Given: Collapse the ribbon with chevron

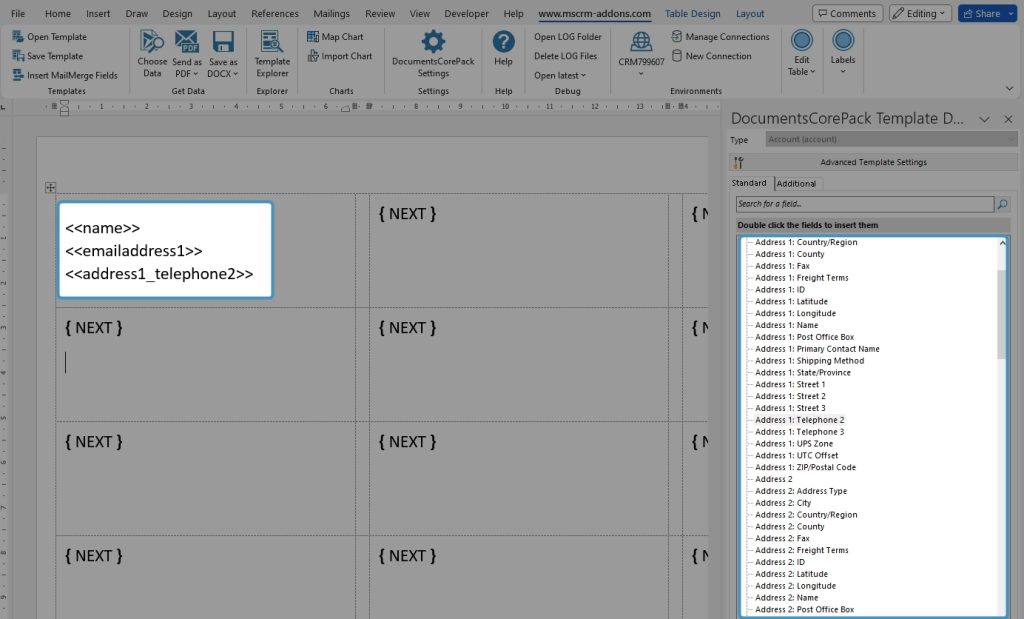Looking at the screenshot, I should (1009, 88).
